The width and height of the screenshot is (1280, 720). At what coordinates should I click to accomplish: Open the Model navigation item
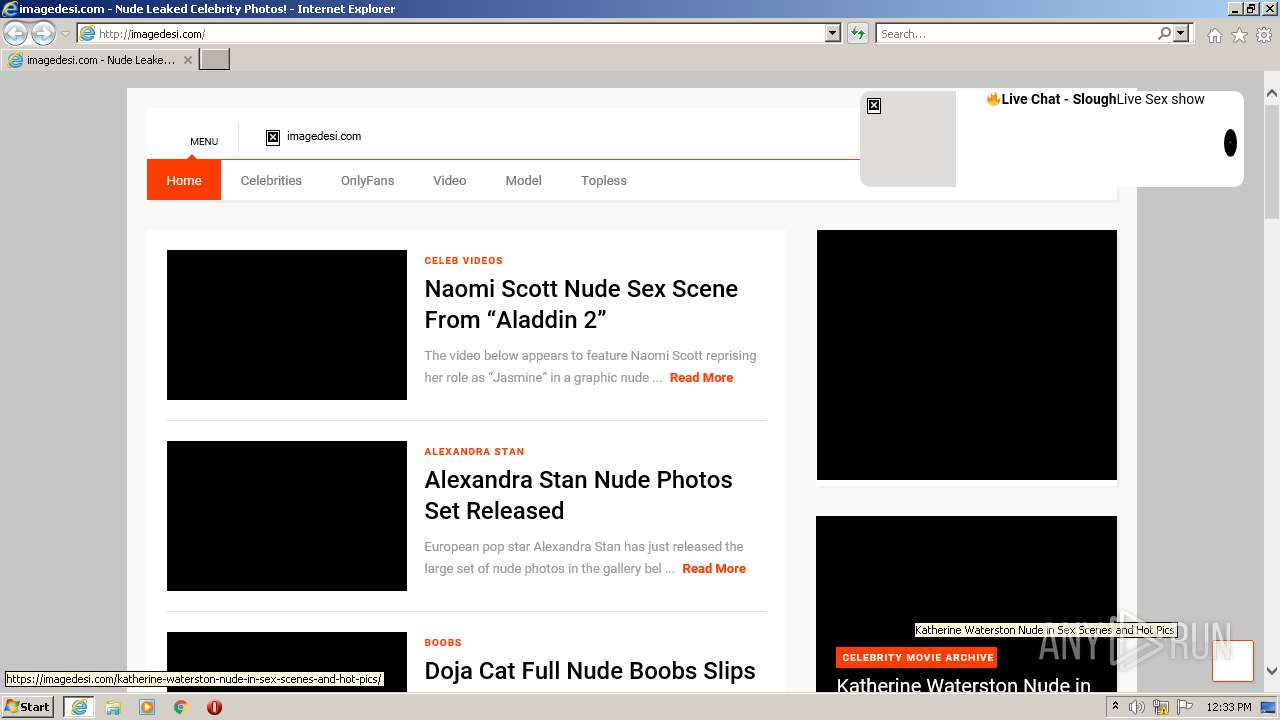point(523,180)
